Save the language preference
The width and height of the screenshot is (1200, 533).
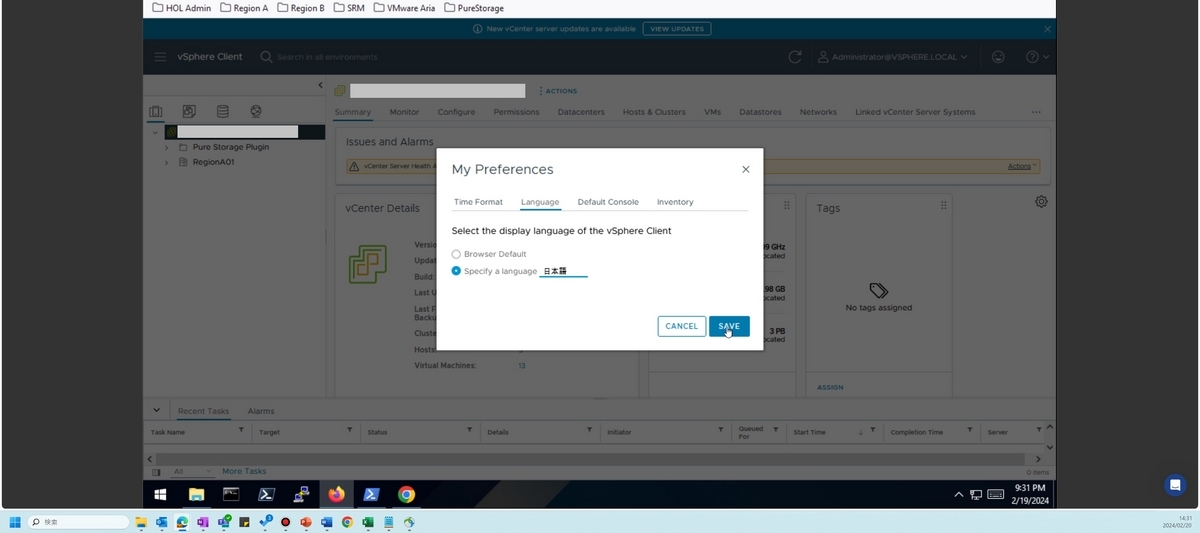coord(729,326)
